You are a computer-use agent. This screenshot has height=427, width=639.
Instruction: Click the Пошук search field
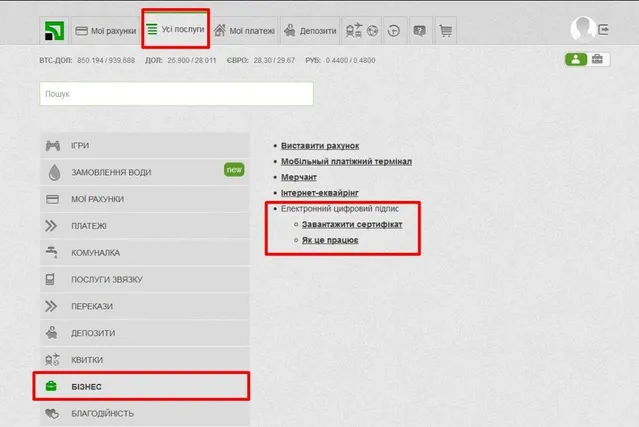176,94
